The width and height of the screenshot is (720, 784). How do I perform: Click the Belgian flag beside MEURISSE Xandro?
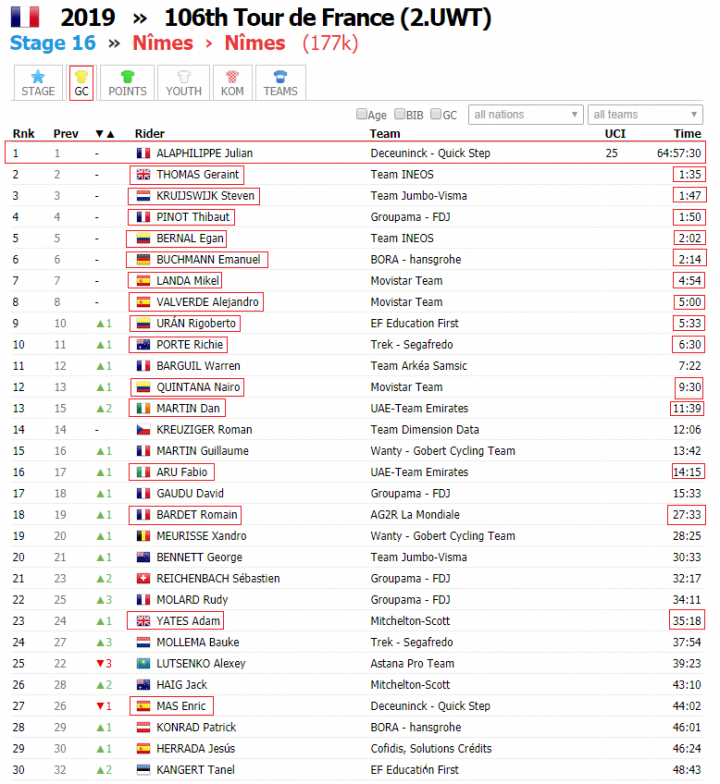tap(144, 536)
